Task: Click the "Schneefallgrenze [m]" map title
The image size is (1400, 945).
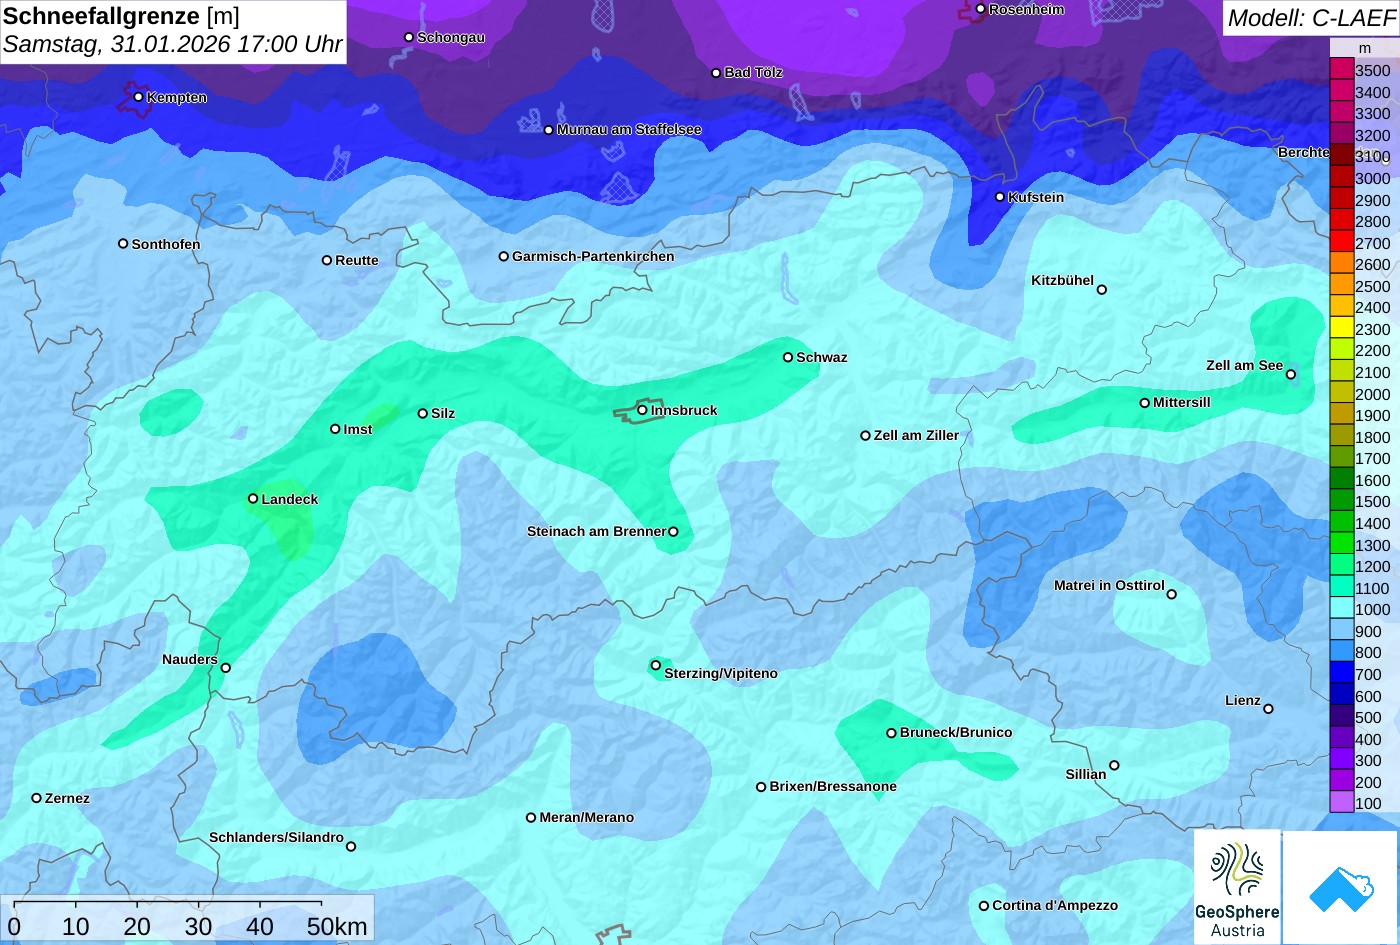Action: [121, 16]
